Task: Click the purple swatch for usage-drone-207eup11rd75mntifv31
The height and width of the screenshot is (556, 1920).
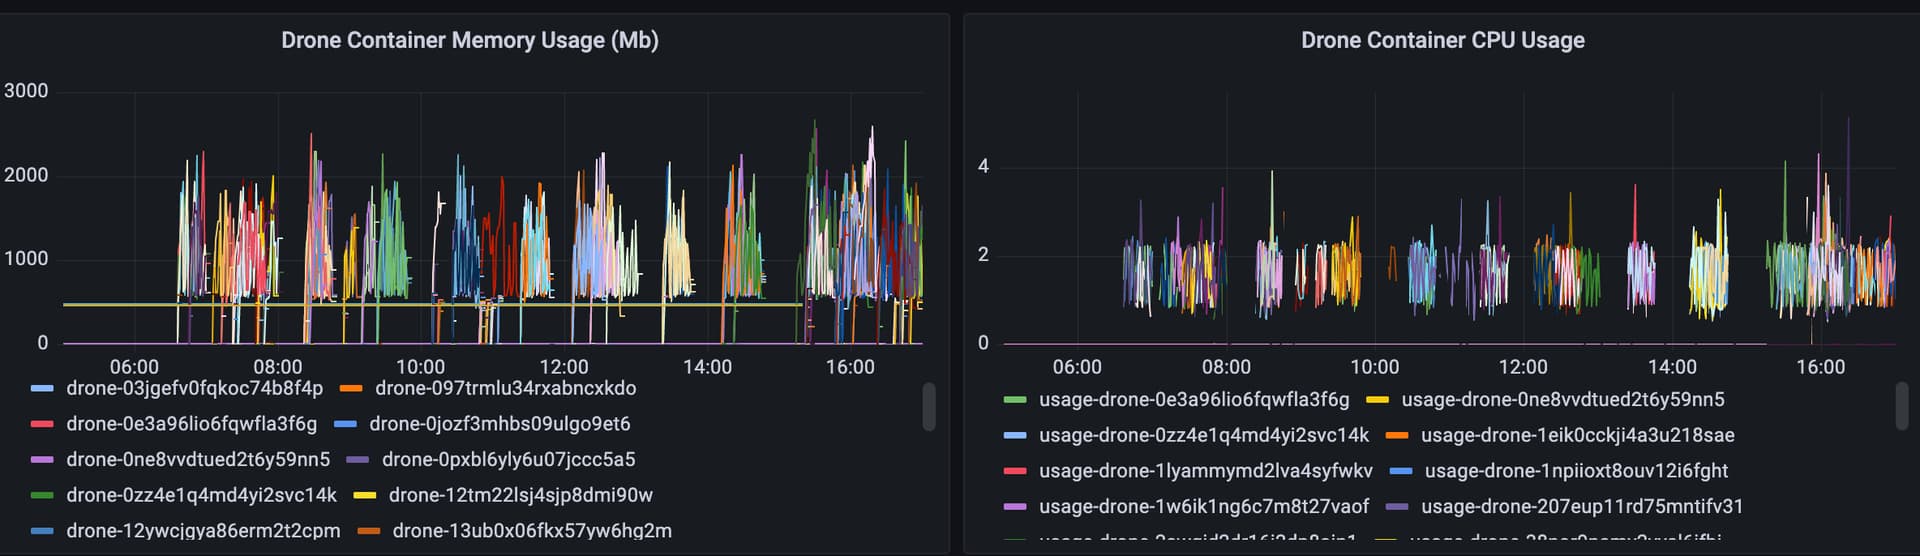Action: (1397, 507)
